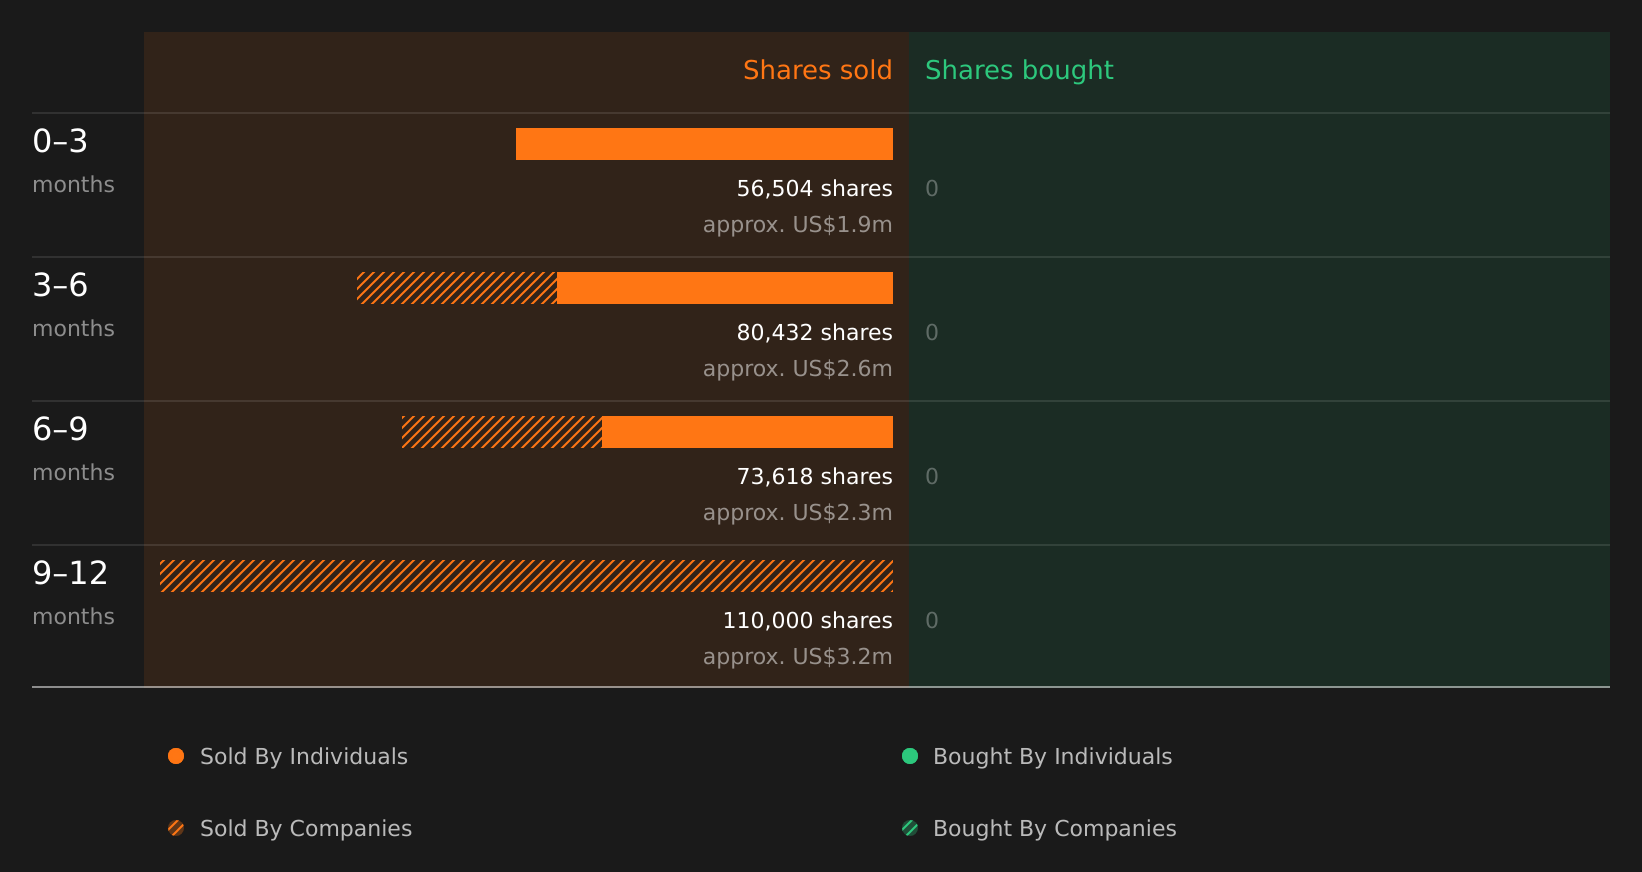Click the approx. US$2.3m text
This screenshot has width=1642, height=872.
(797, 513)
